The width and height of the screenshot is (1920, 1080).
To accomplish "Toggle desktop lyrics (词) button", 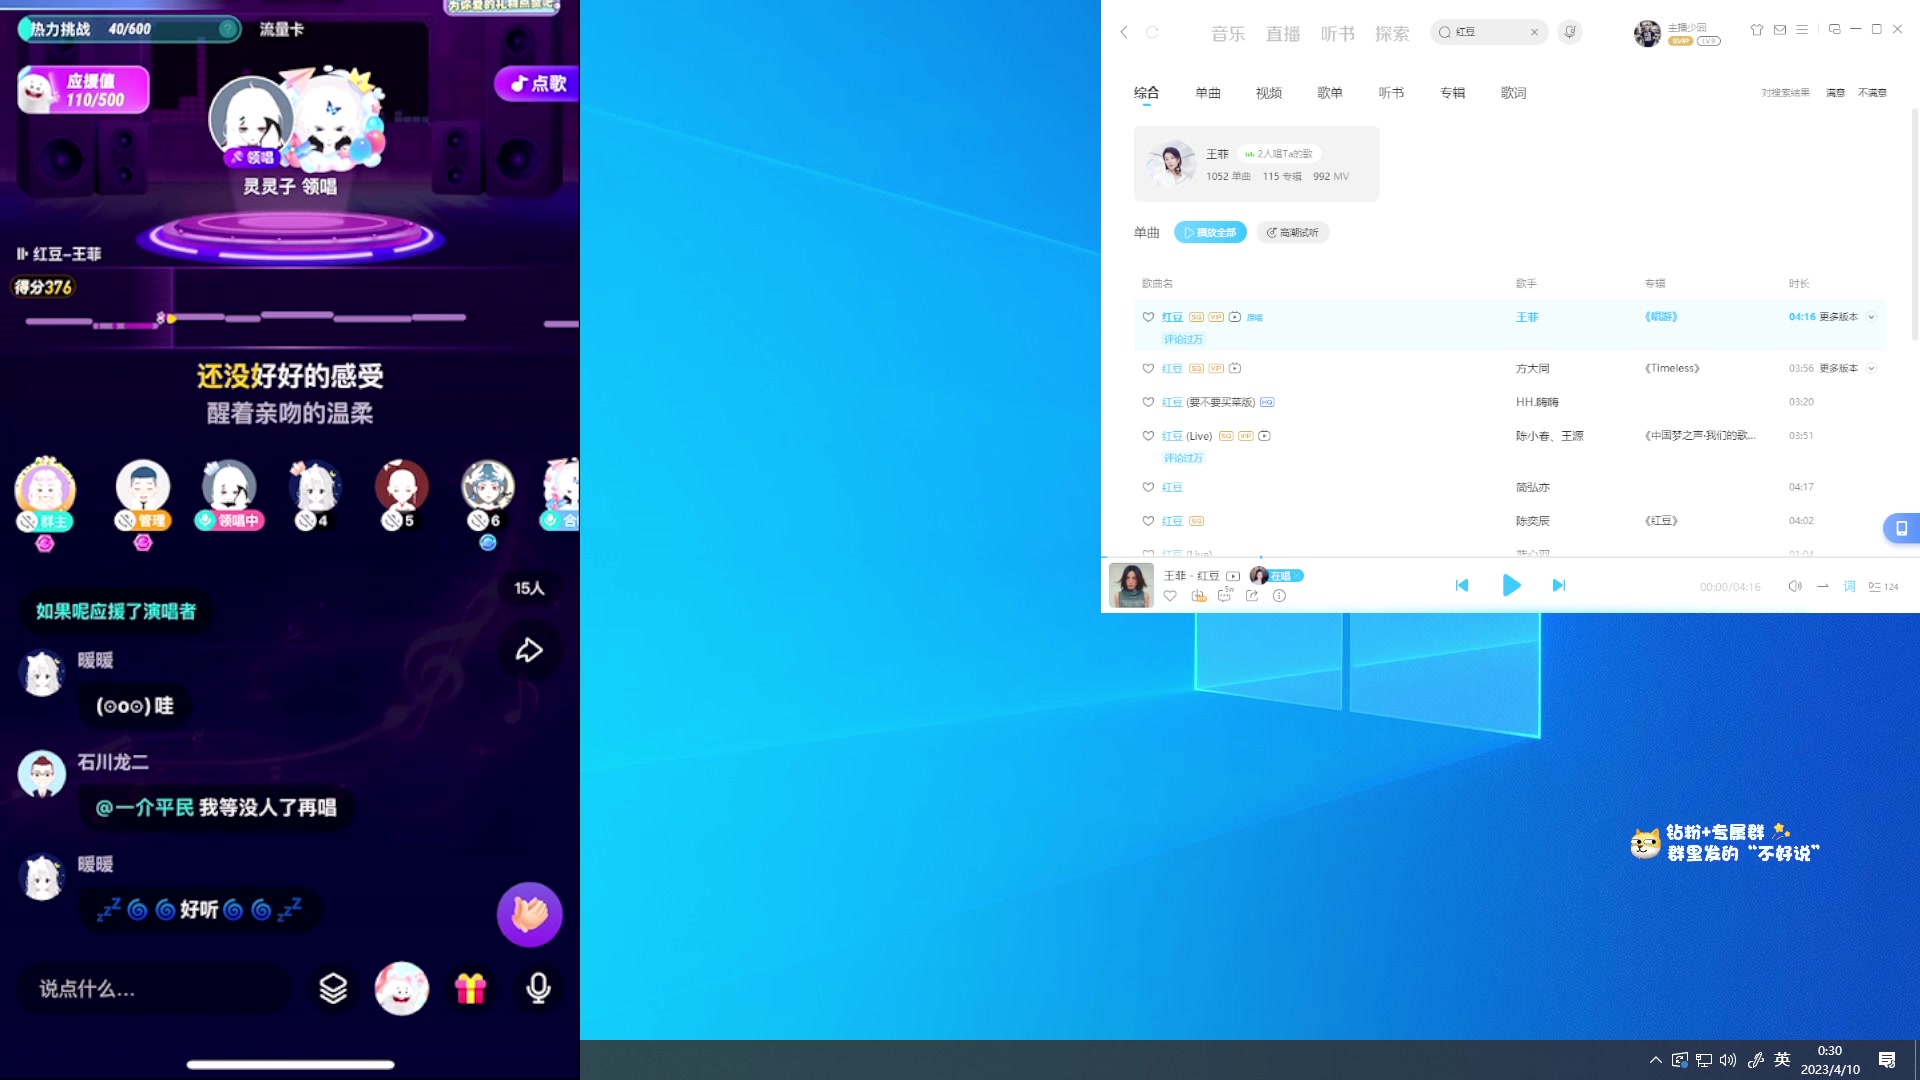I will click(1849, 587).
